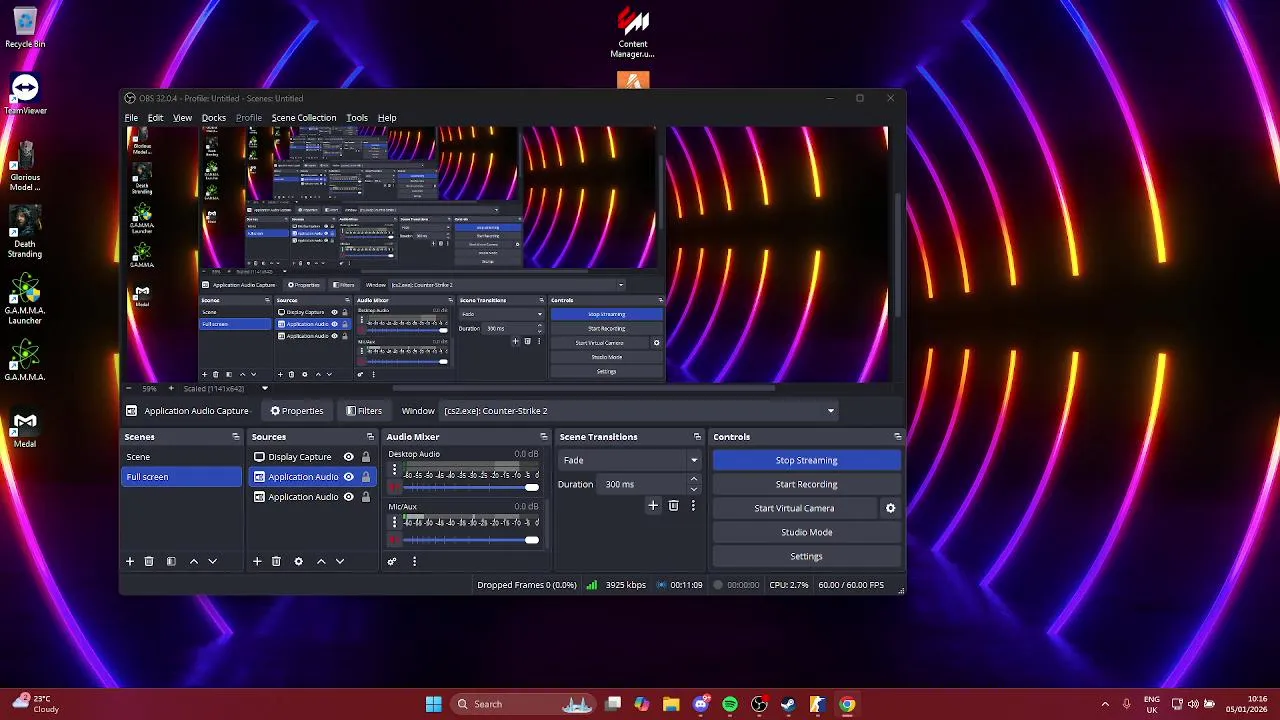Open the Edit menu

point(155,118)
